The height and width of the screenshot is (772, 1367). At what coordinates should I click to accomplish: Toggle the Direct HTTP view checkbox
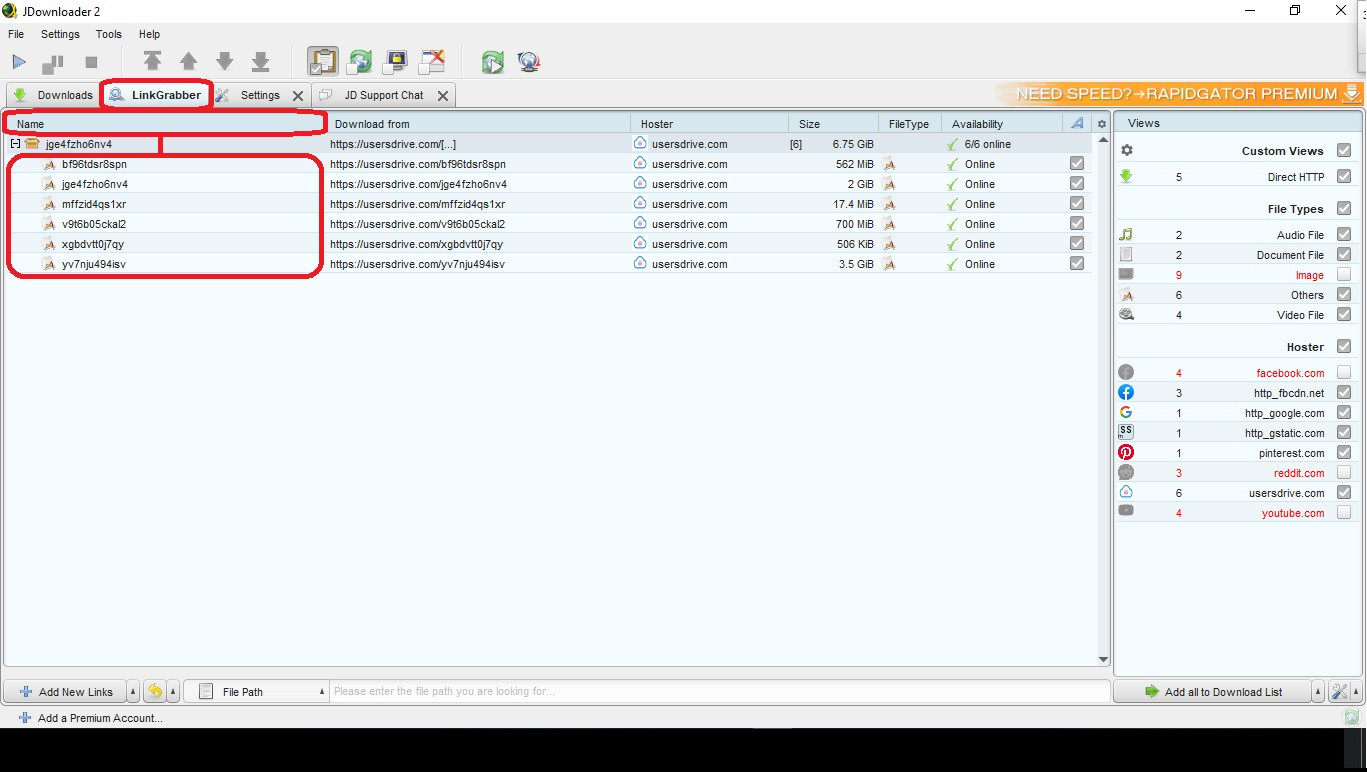coord(1344,177)
